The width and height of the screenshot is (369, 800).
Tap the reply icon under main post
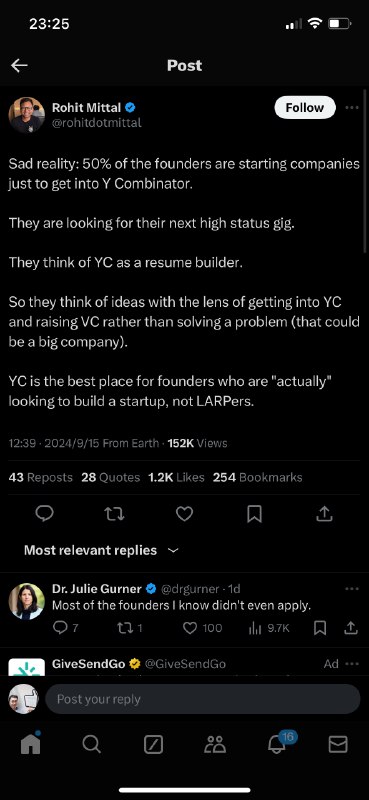click(x=44, y=514)
